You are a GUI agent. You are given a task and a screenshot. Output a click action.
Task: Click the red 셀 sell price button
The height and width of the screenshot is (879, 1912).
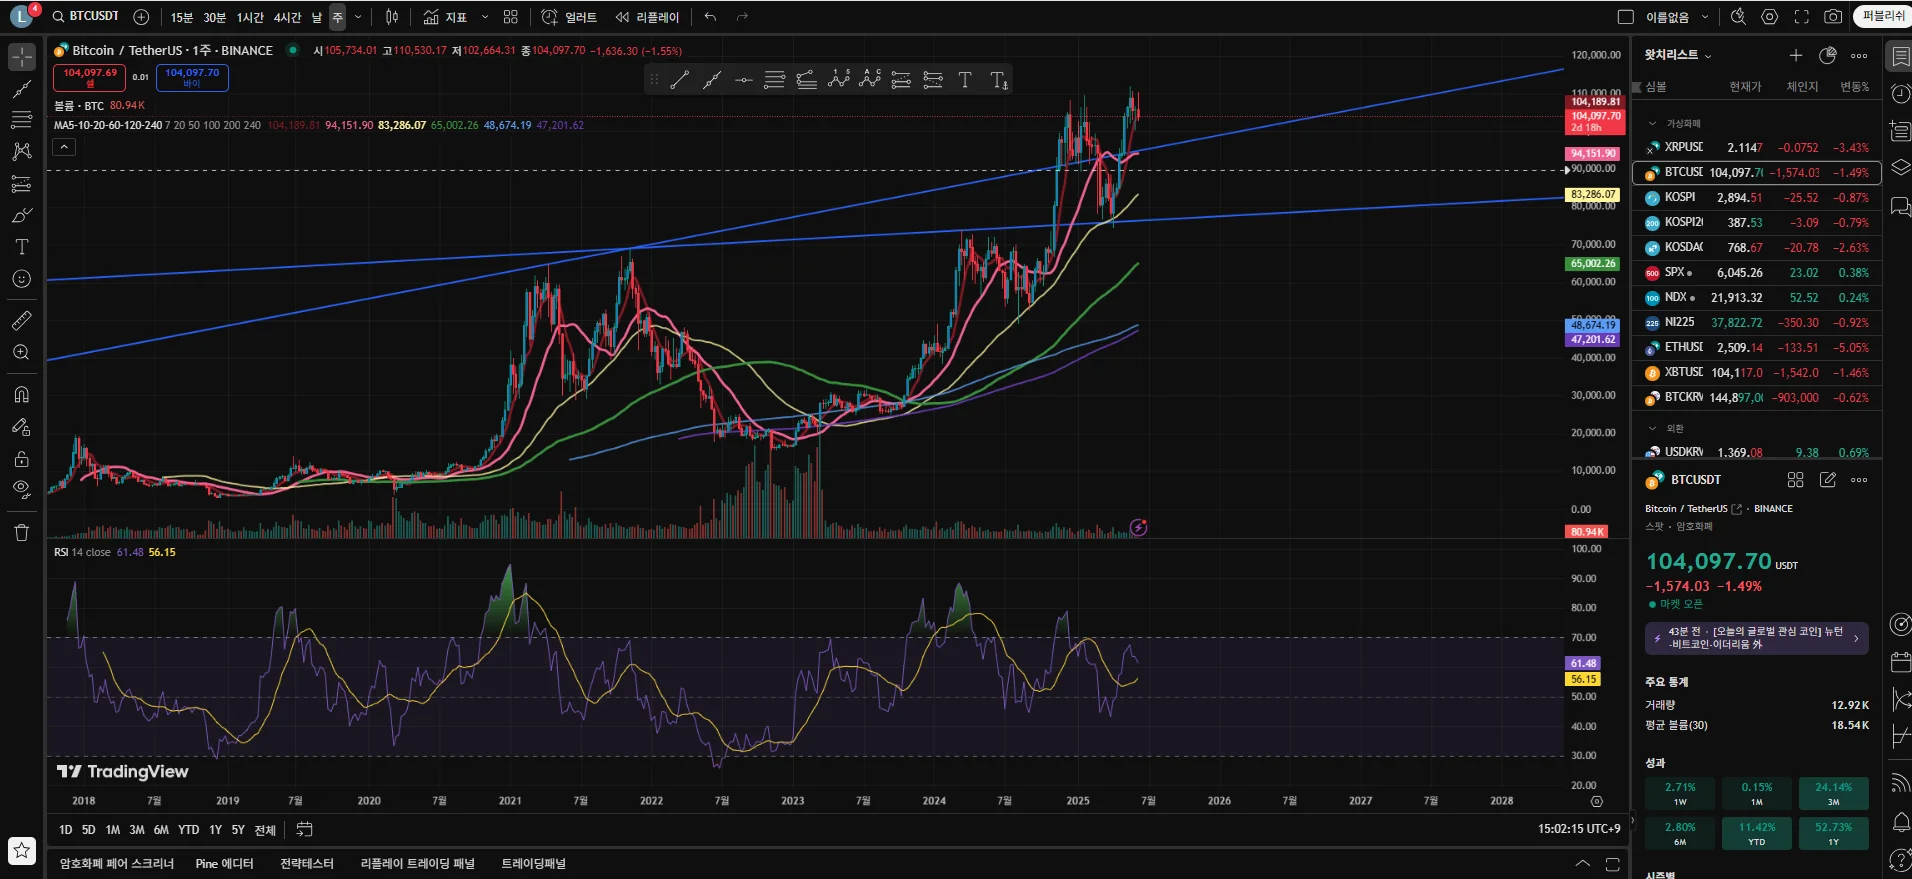click(x=90, y=77)
